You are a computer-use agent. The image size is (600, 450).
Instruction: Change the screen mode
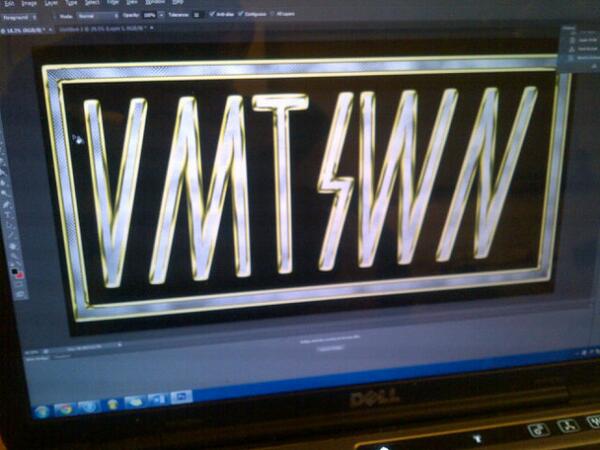(21, 294)
